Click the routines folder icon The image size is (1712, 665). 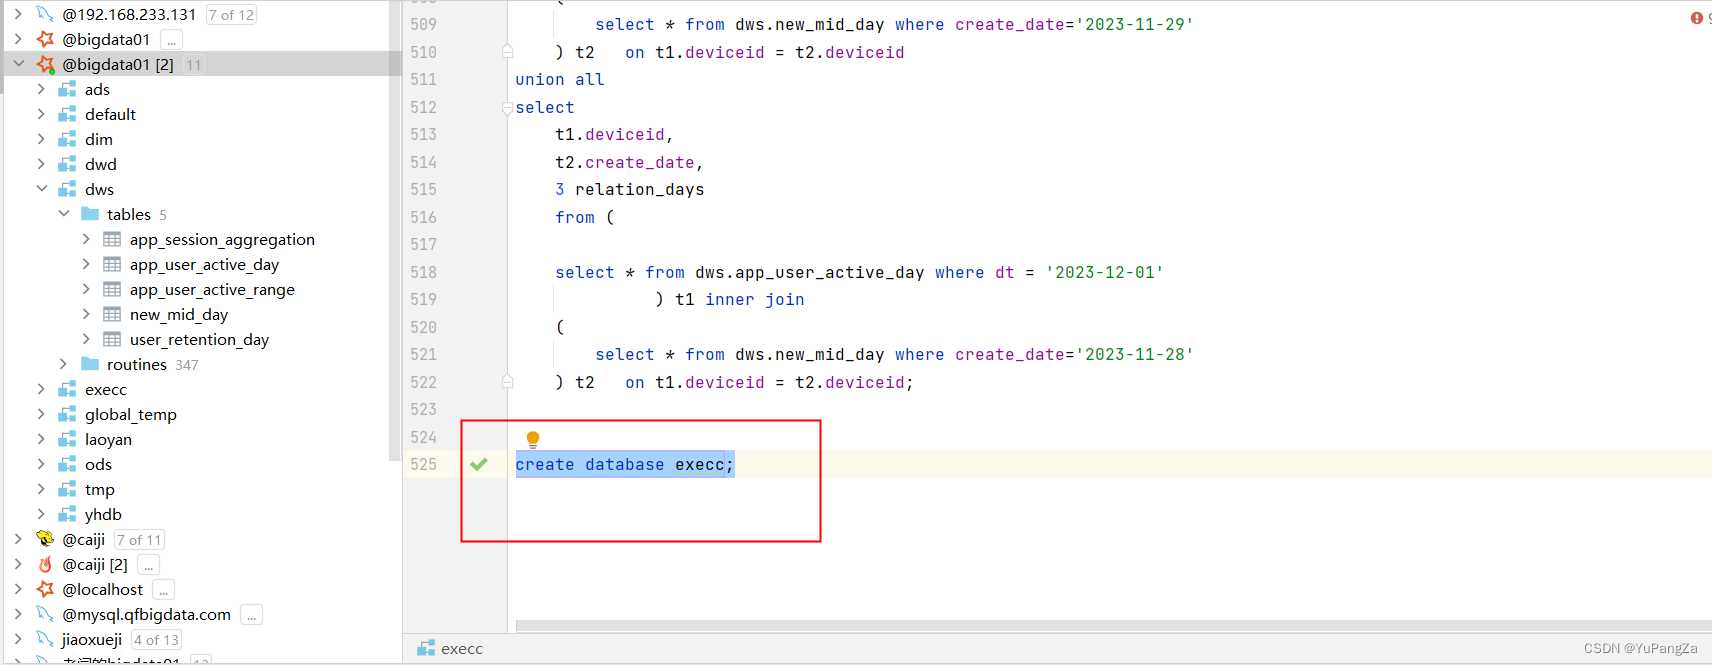coord(90,364)
